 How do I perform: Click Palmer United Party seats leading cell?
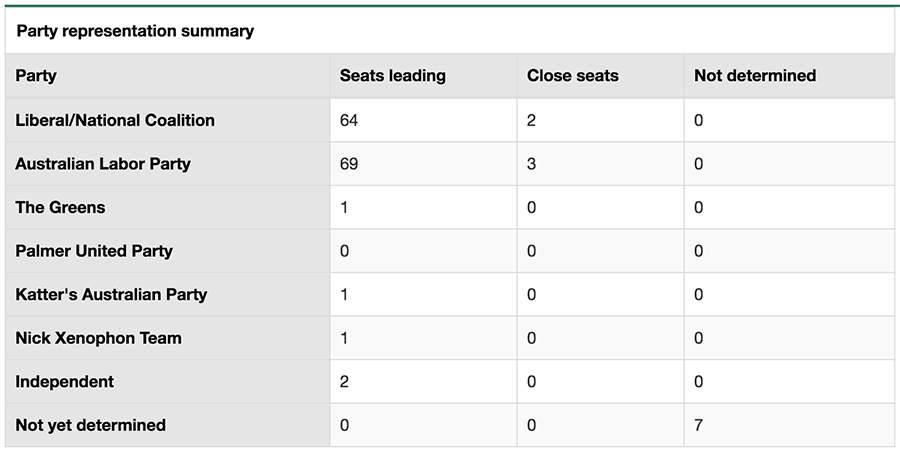(x=424, y=251)
